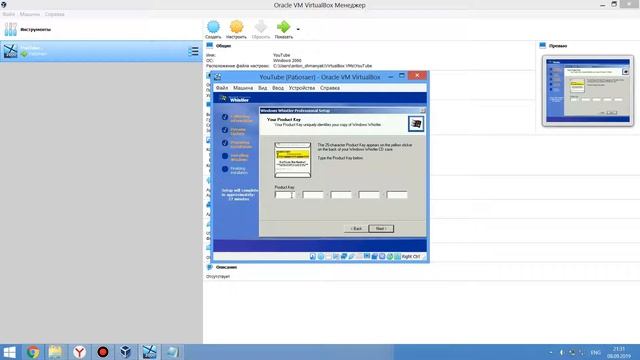
Task: Click the second Product Key field
Action: point(313,195)
